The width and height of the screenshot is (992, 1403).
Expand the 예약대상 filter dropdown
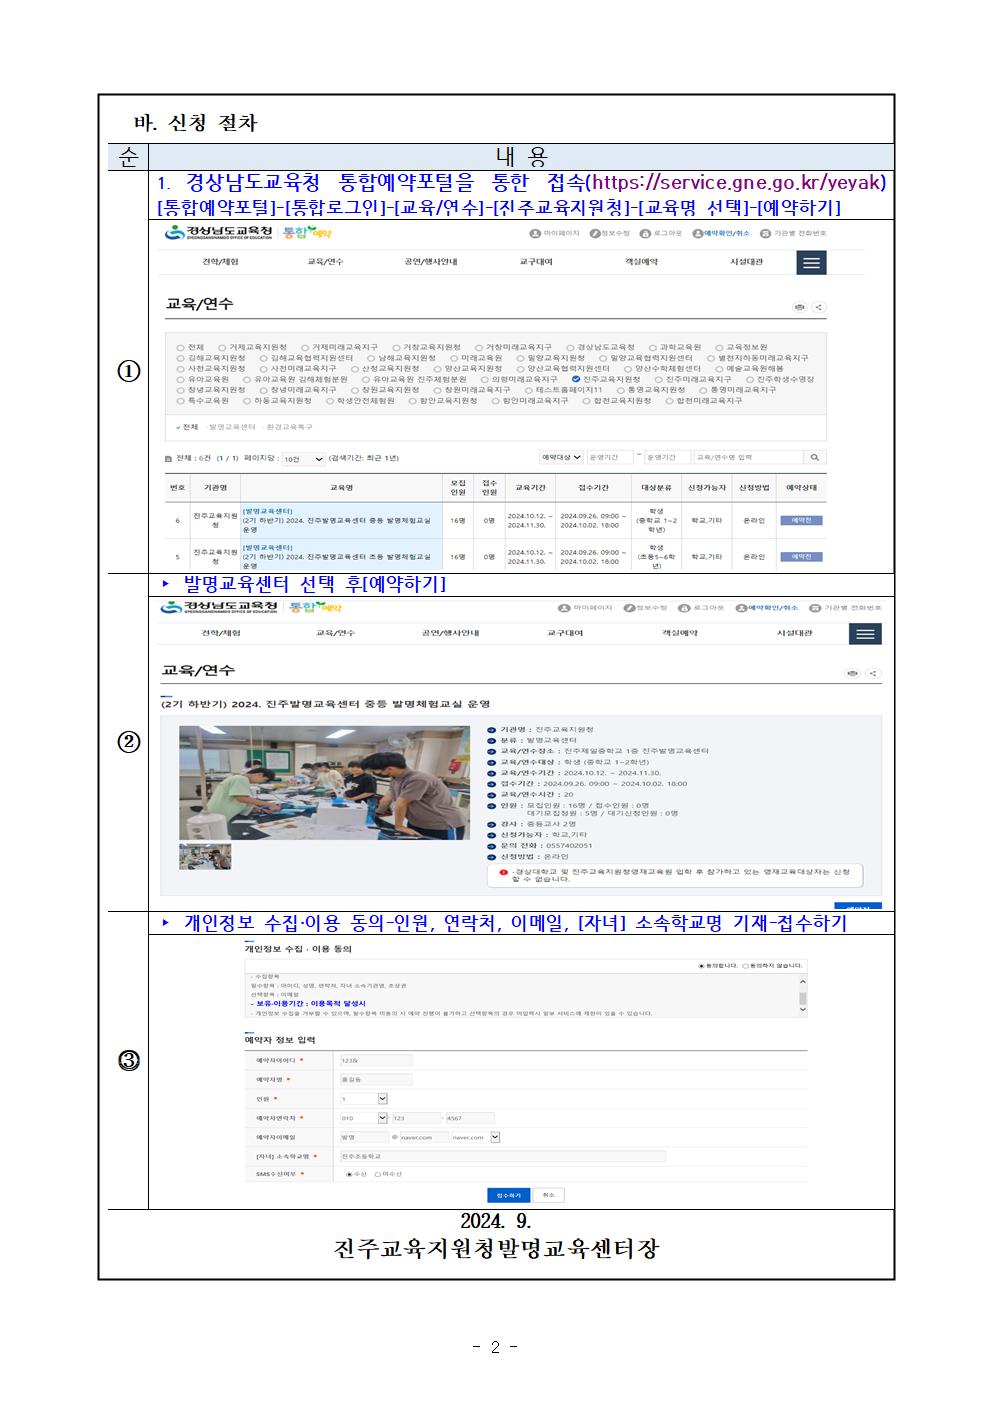(561, 457)
